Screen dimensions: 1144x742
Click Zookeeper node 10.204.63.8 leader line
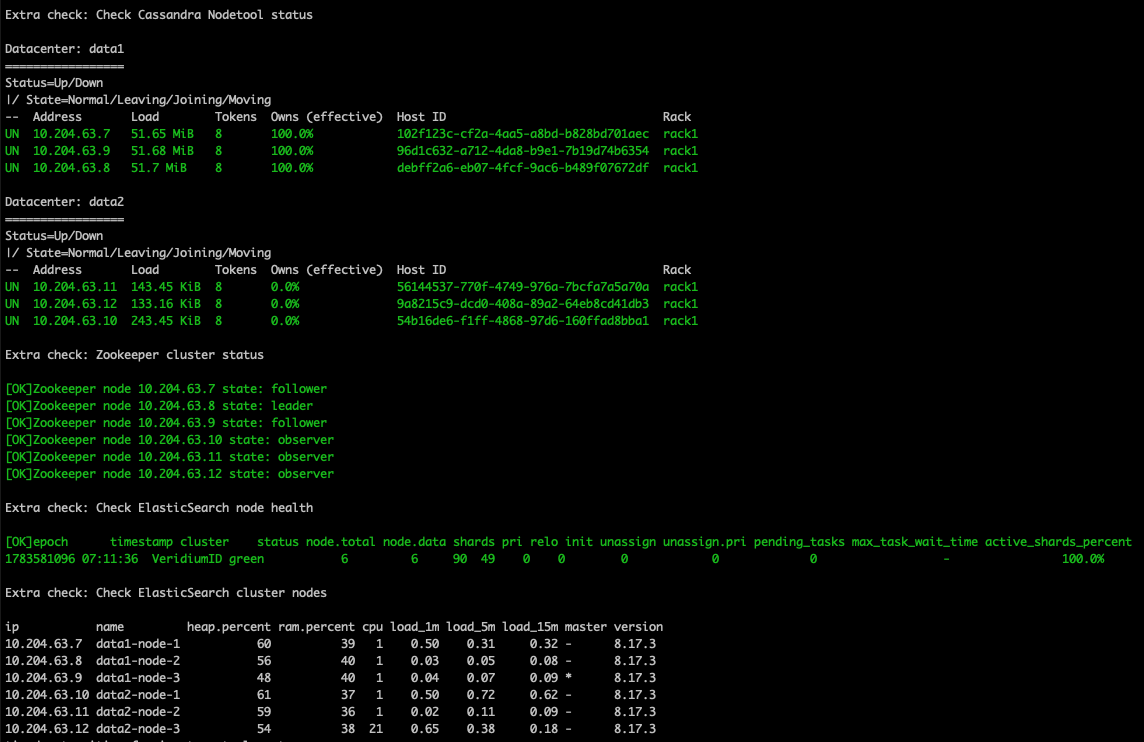click(159, 406)
